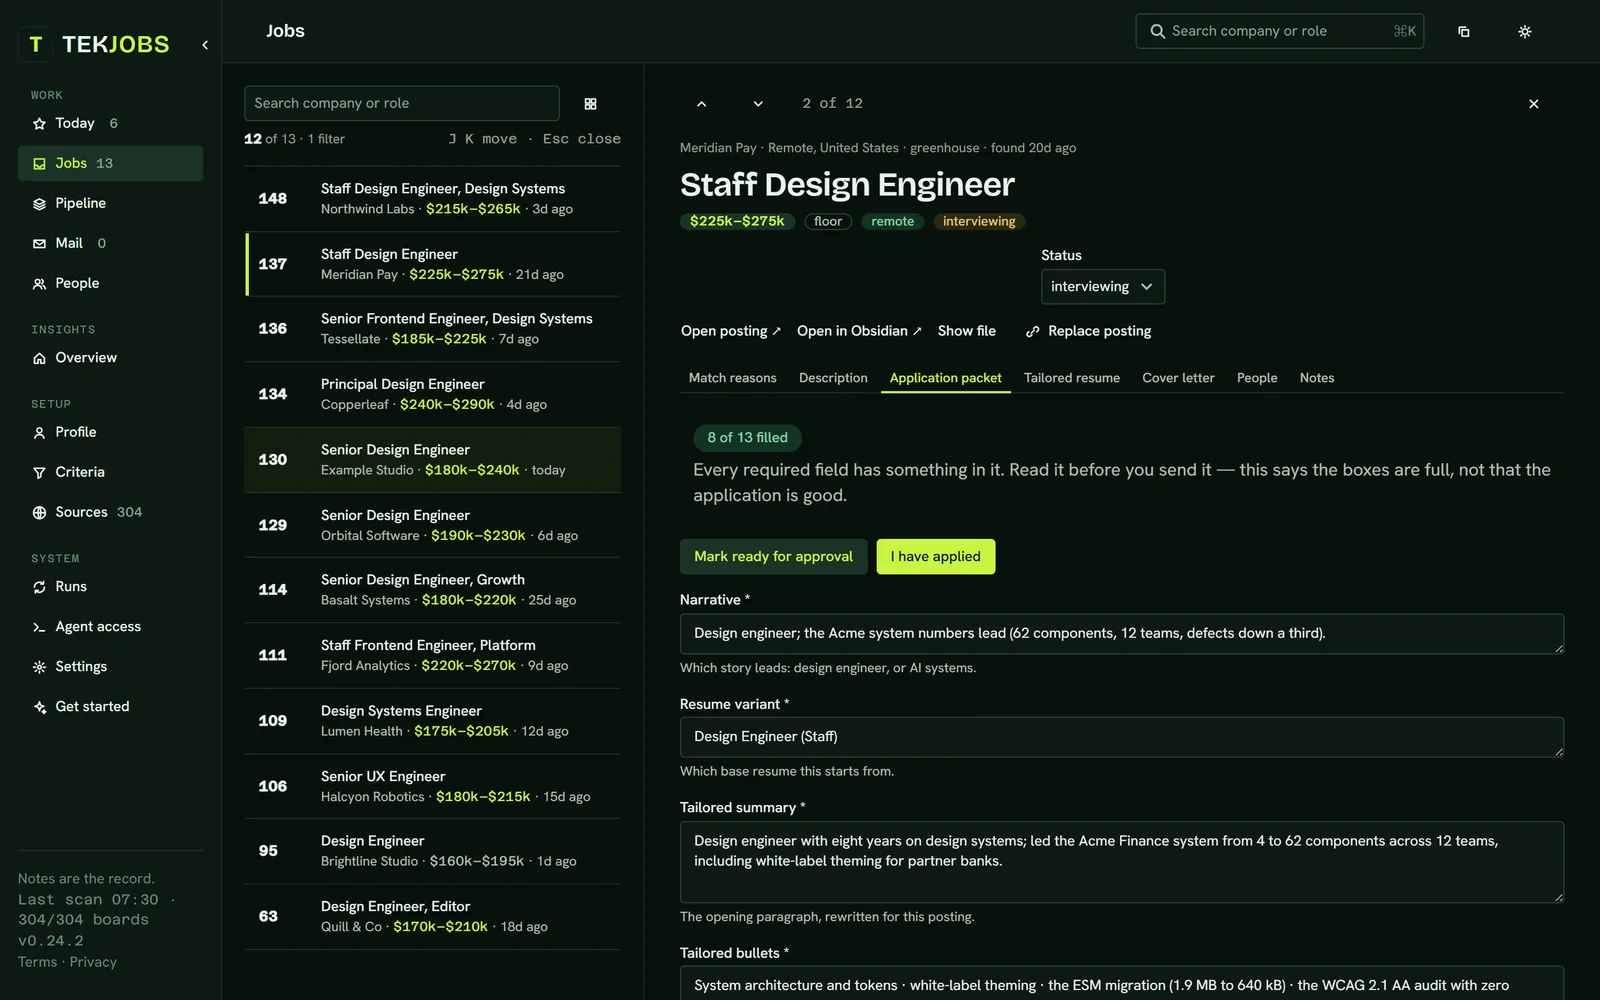Click the remote tag in job header
This screenshot has width=1600, height=1000.
pos(892,221)
